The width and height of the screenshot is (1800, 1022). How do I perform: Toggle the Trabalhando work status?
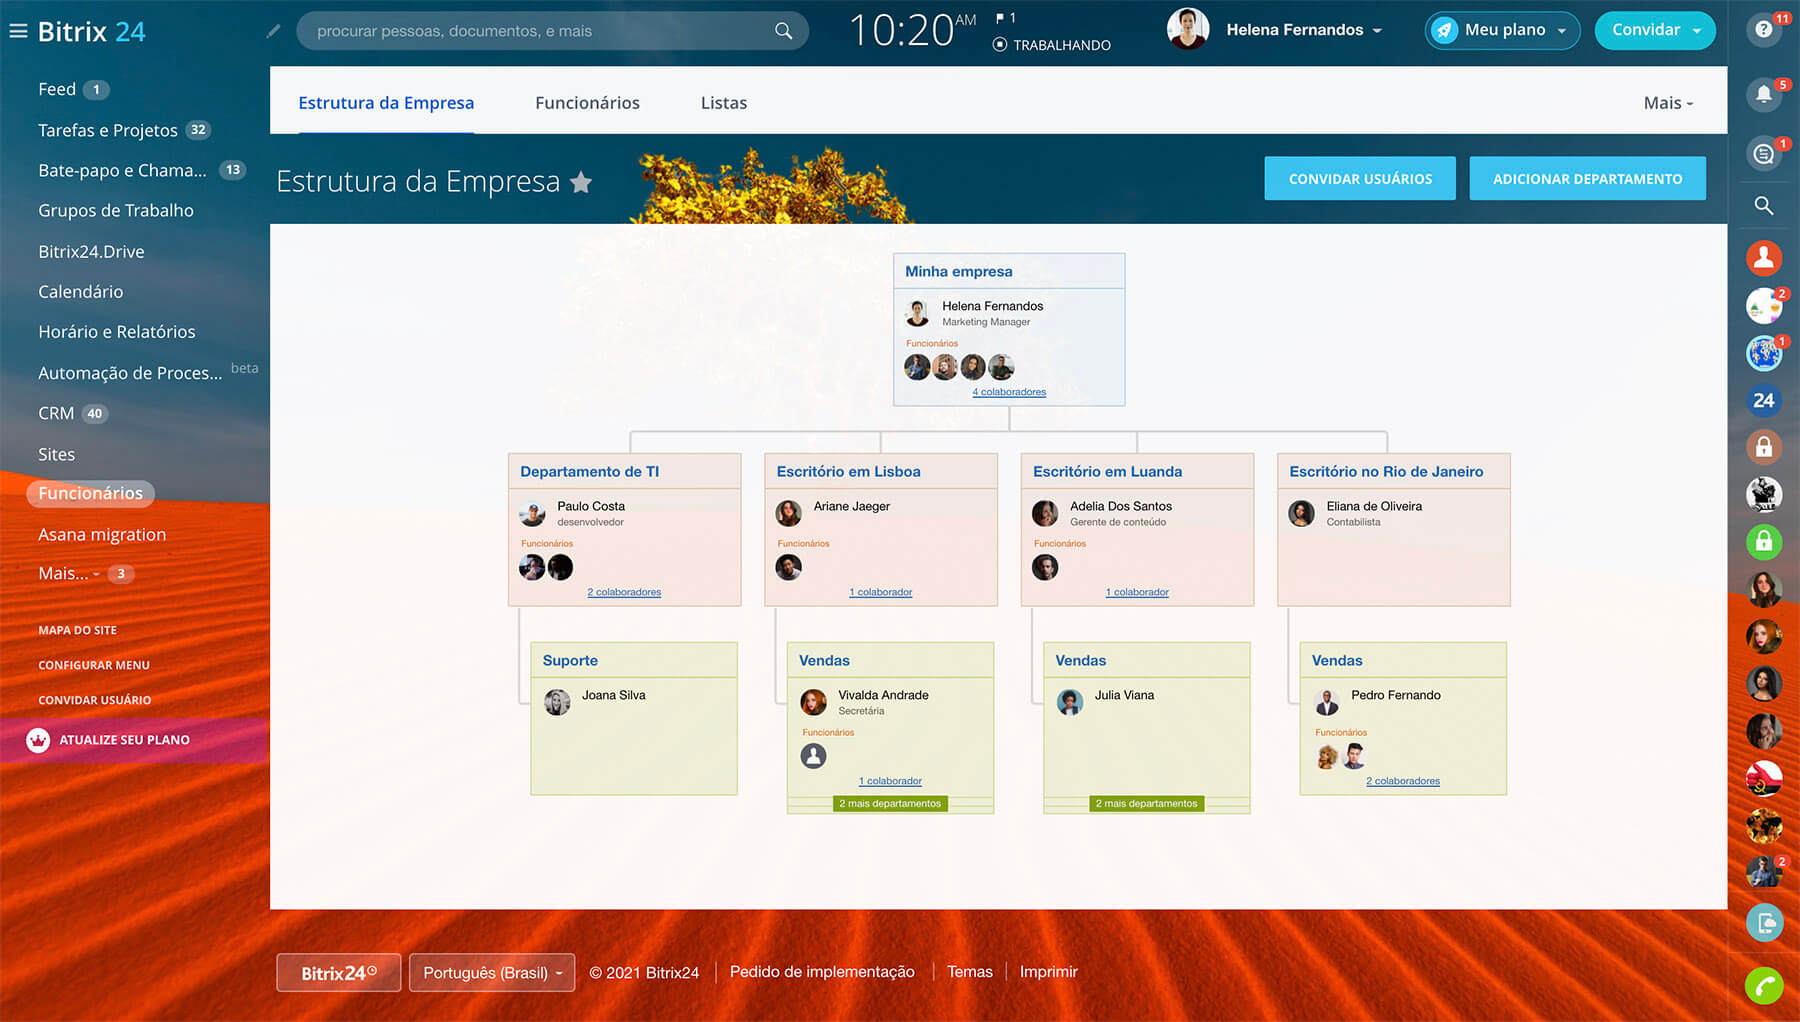click(1052, 45)
